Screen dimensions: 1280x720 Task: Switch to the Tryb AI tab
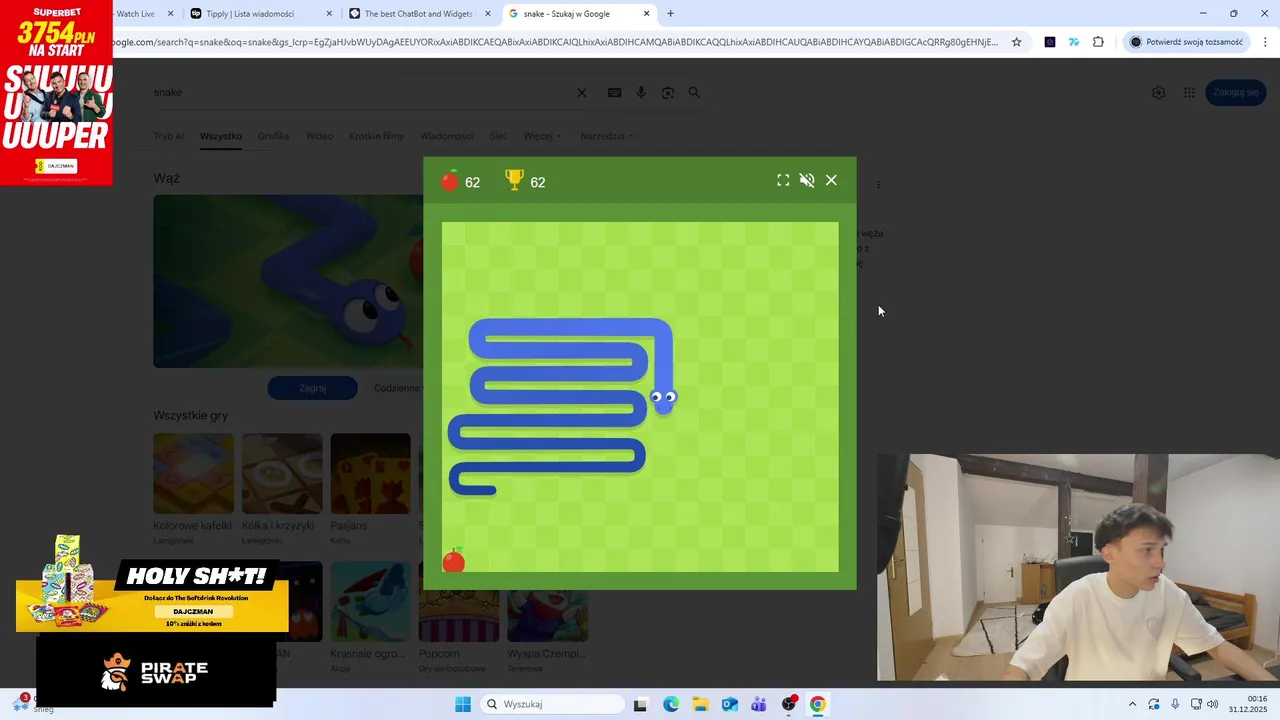pos(168,136)
